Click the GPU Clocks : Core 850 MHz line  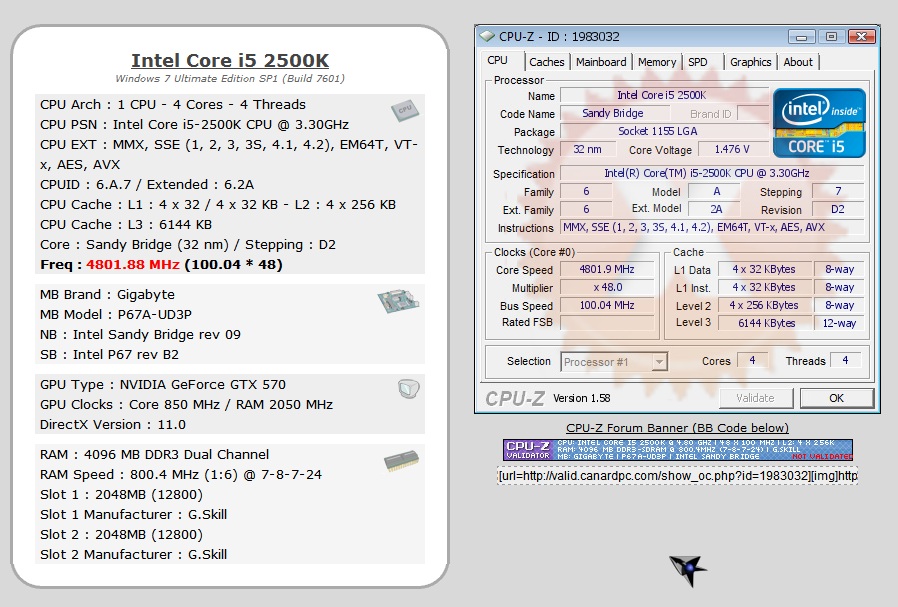click(x=186, y=404)
